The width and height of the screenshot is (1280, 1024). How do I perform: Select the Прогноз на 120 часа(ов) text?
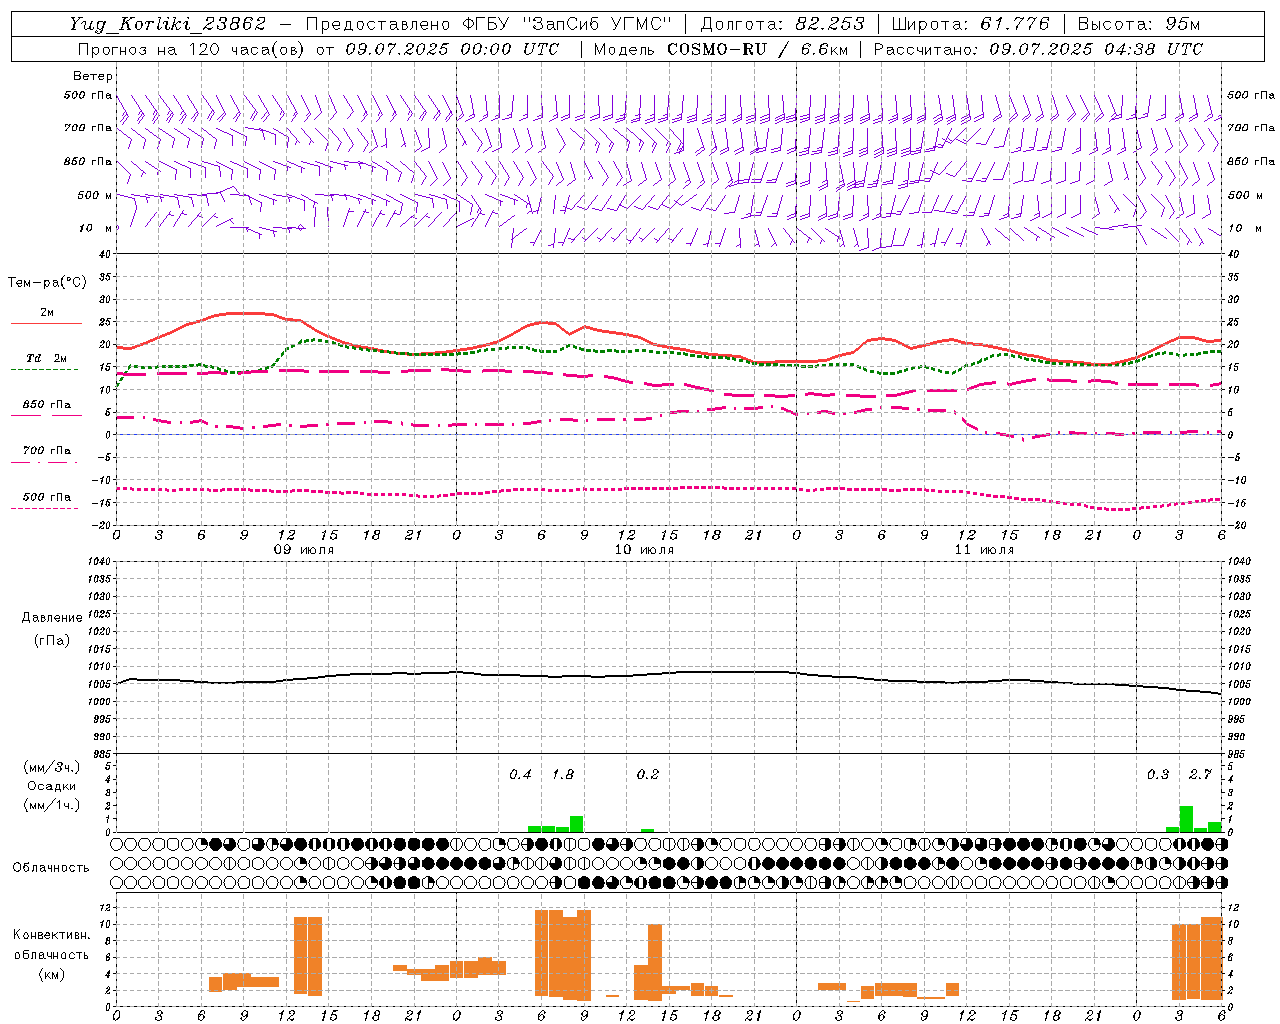(x=190, y=49)
